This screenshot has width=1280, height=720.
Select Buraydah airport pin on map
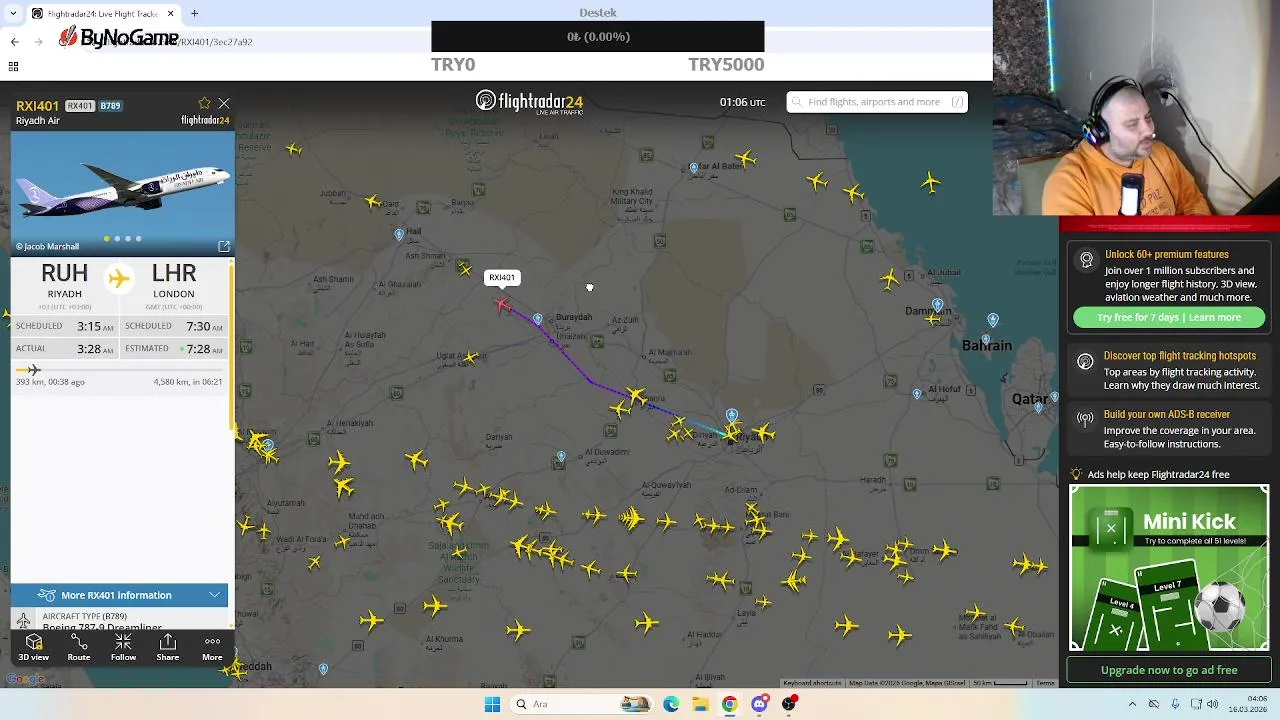(538, 320)
